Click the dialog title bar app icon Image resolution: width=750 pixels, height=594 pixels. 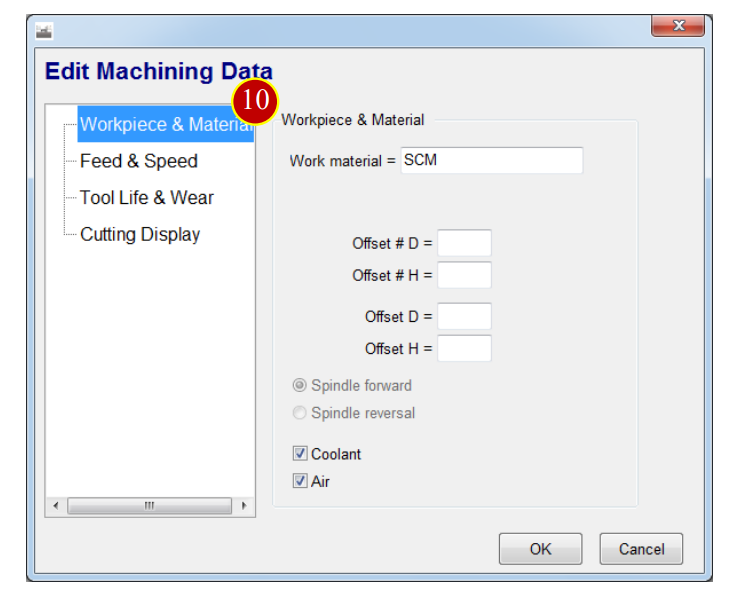(x=44, y=32)
